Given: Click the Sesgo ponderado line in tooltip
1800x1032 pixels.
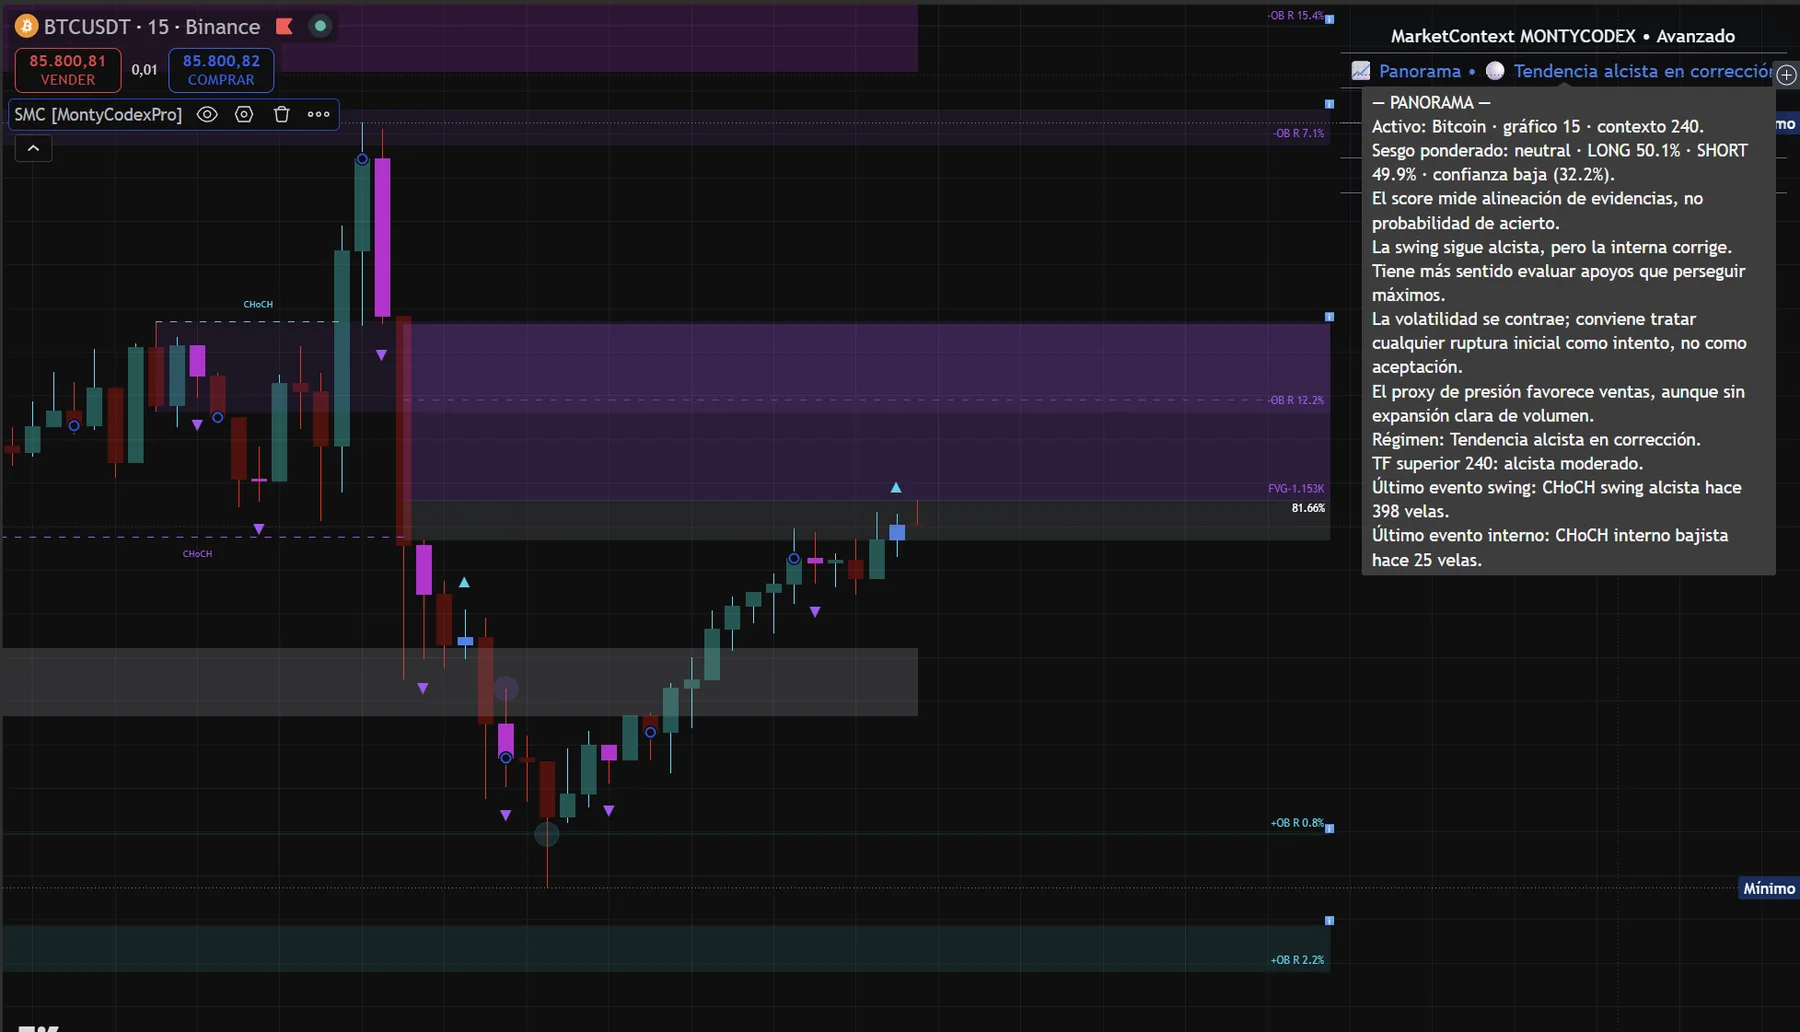Looking at the screenshot, I should [x=1560, y=162].
